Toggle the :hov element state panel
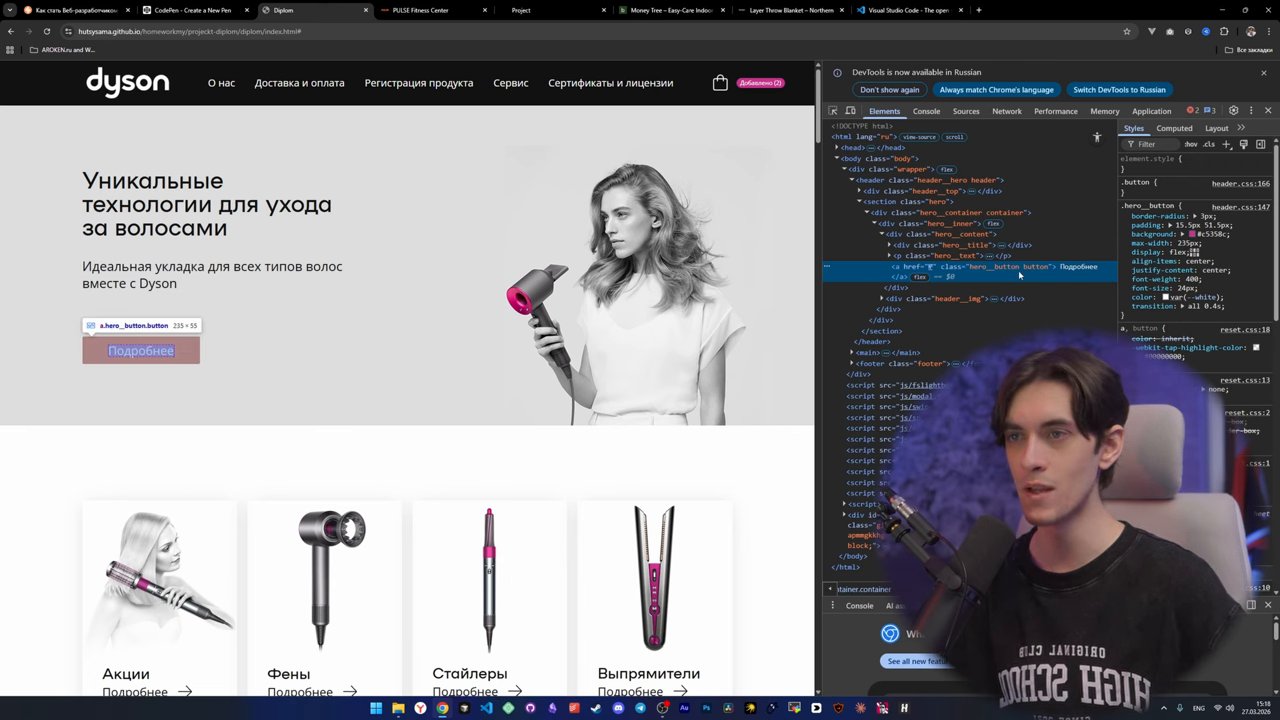The height and width of the screenshot is (720, 1280). click(1191, 144)
